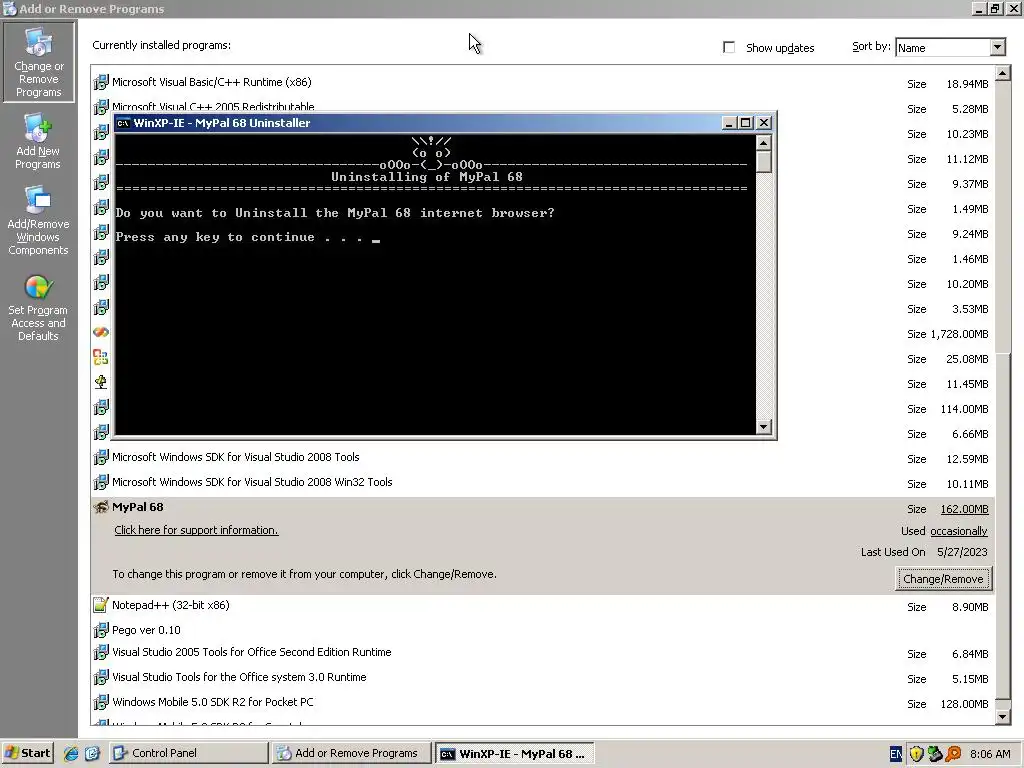Image resolution: width=1024 pixels, height=768 pixels.
Task: Click Windows Mobile 5.0 SDK R2 icon
Action: [x=101, y=702]
